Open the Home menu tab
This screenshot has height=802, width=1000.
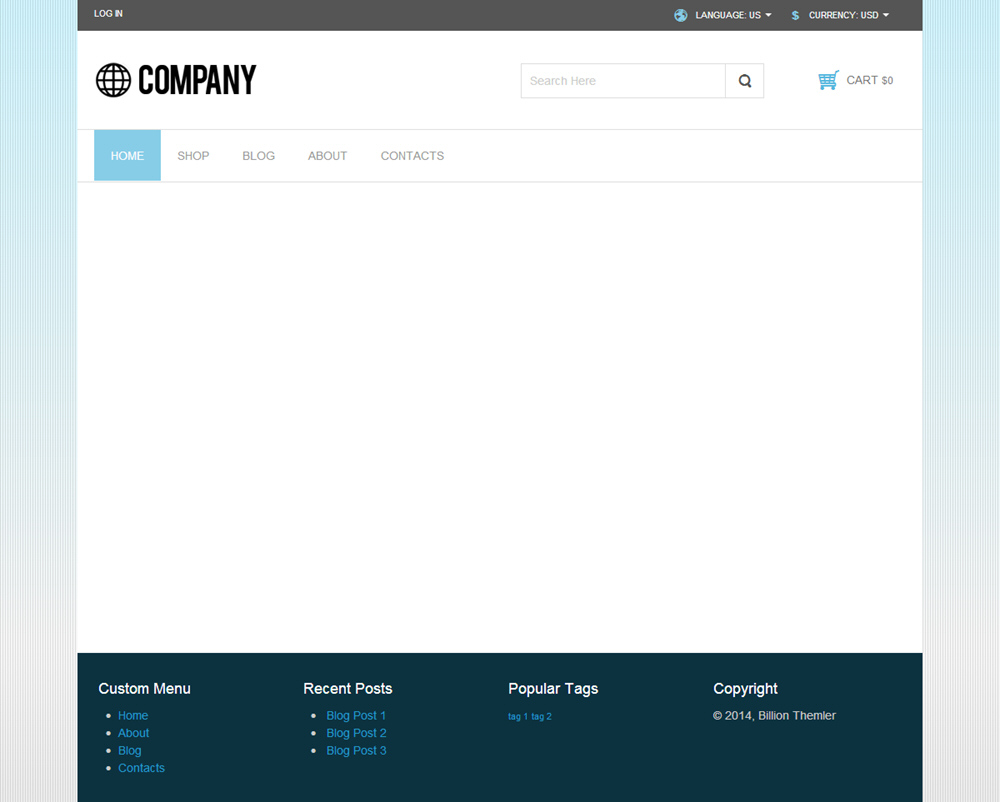(x=128, y=156)
